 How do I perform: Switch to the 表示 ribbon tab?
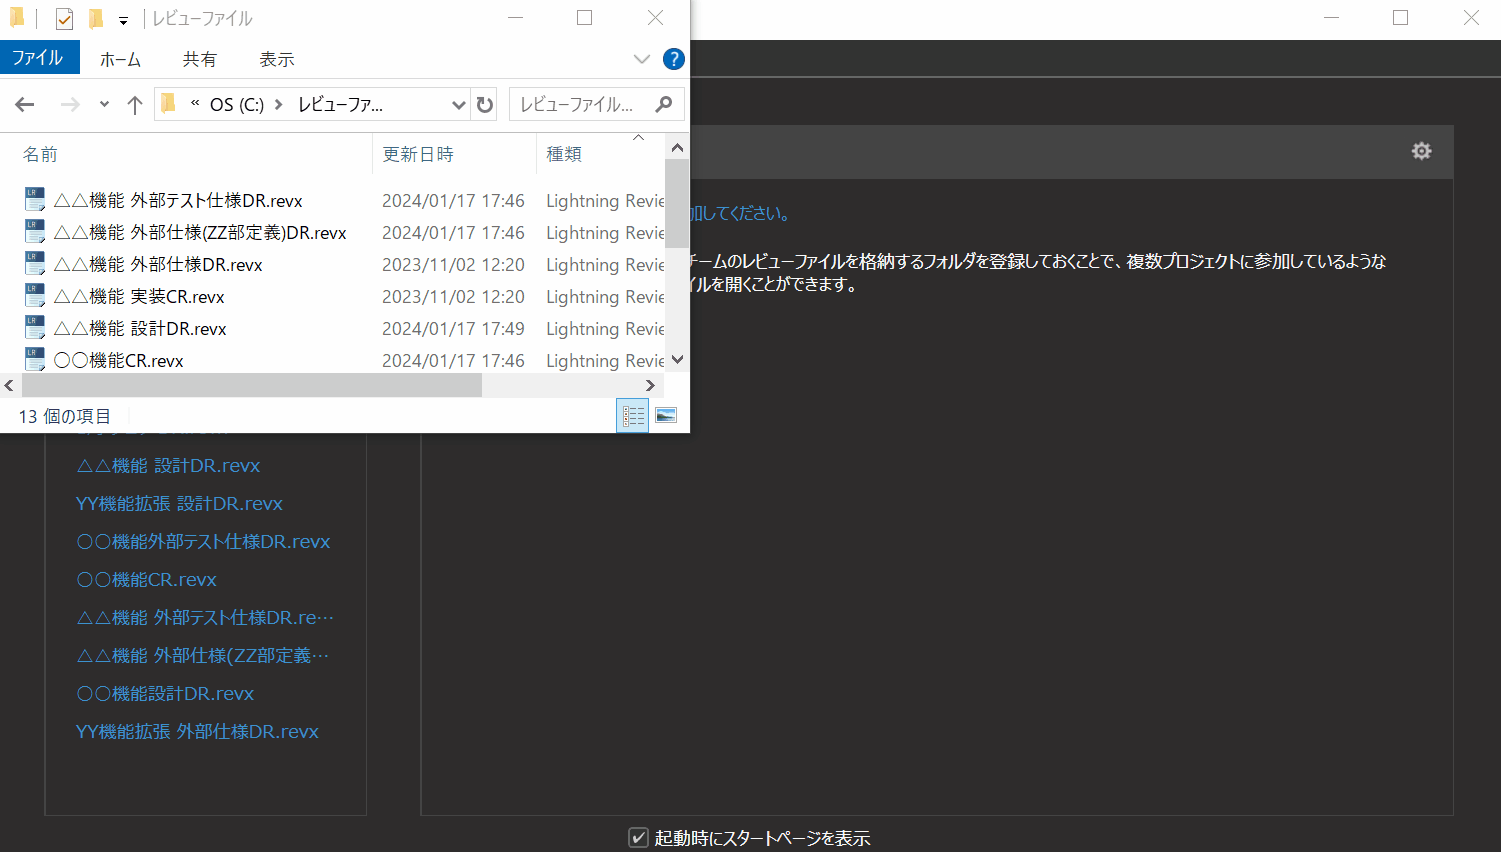277,60
